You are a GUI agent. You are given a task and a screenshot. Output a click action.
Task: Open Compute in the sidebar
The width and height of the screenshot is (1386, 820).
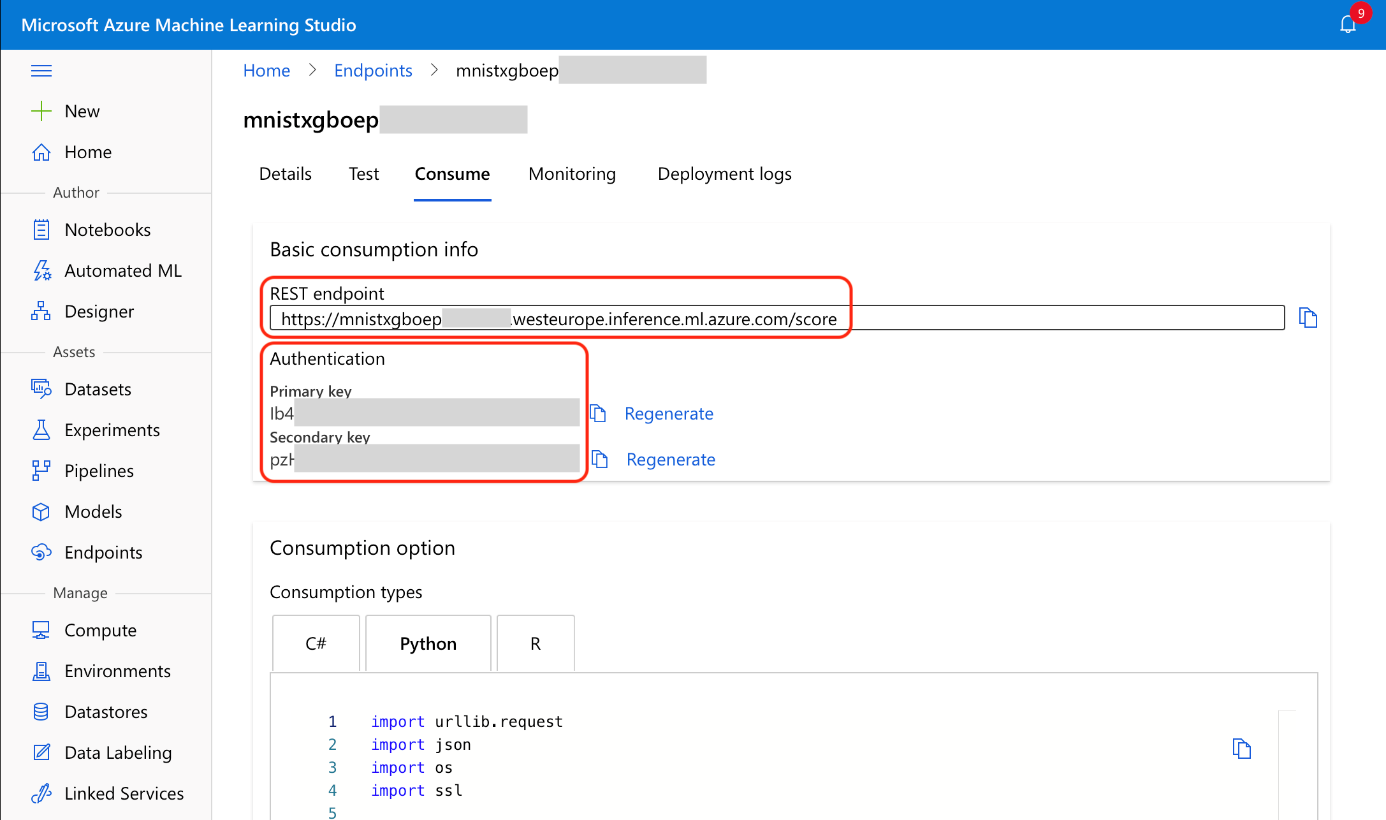click(100, 630)
